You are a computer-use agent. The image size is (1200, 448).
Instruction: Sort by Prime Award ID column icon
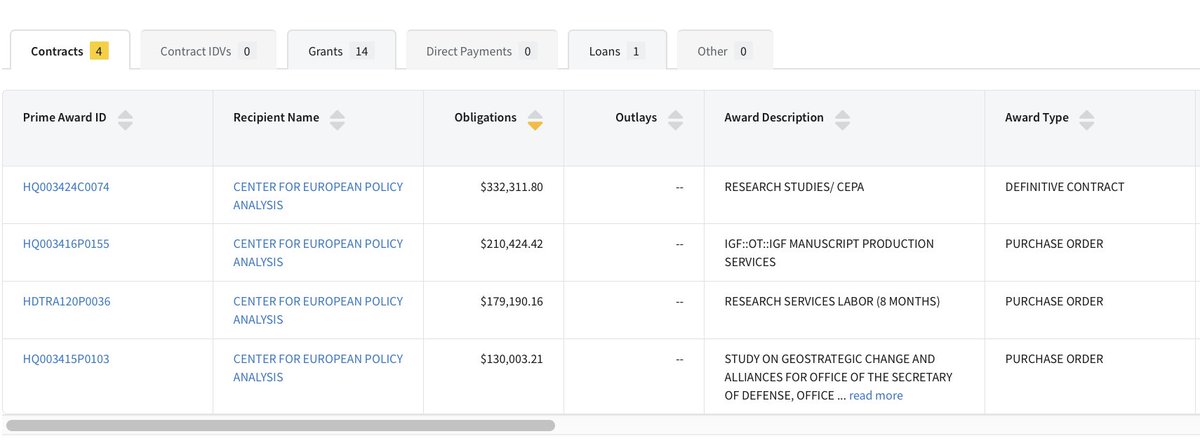(x=125, y=120)
